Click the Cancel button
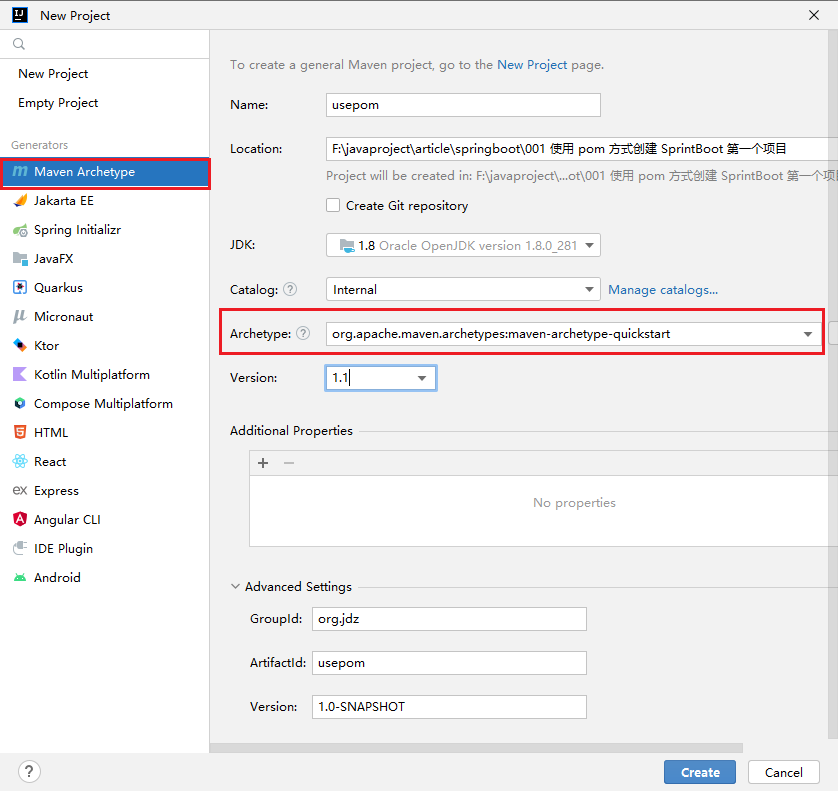Image resolution: width=838 pixels, height=791 pixels. (783, 772)
